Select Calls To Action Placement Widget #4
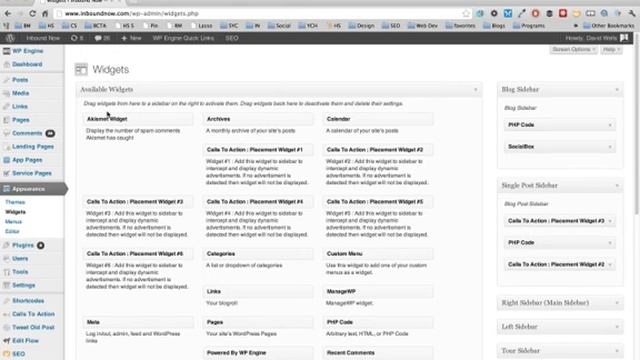The height and width of the screenshot is (360, 640). tap(258, 202)
